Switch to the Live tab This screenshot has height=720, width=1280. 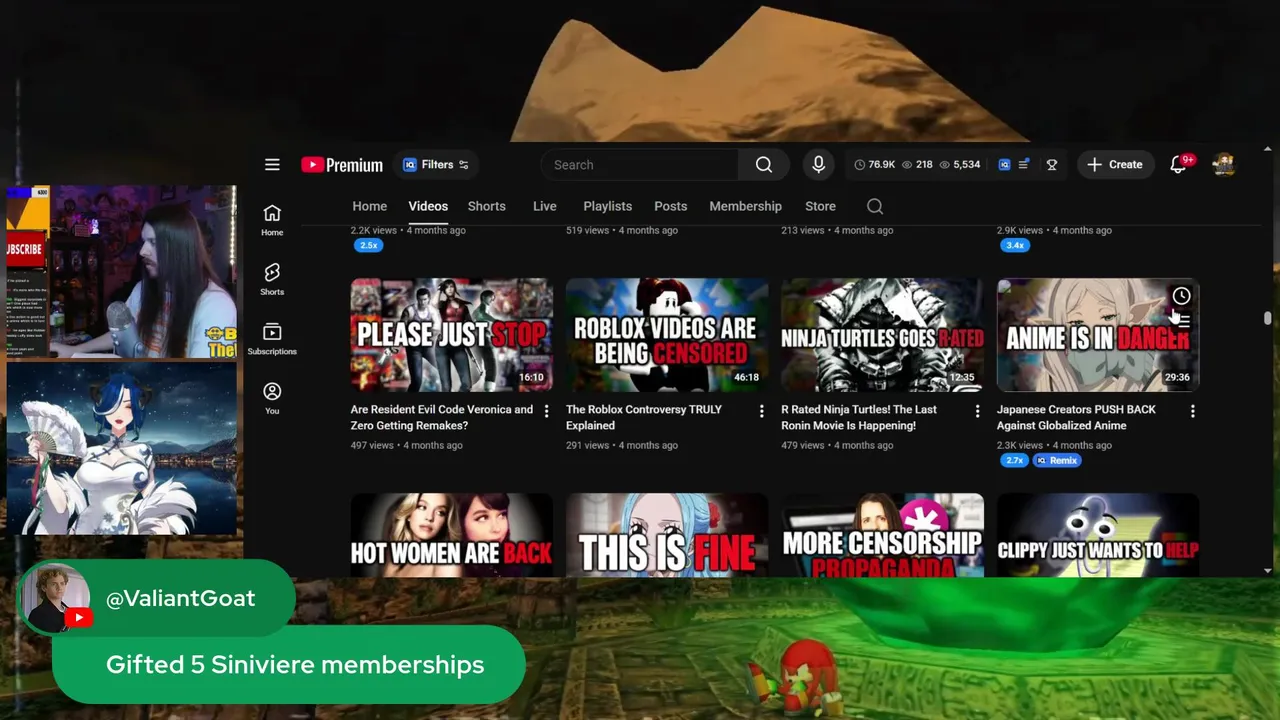[544, 206]
